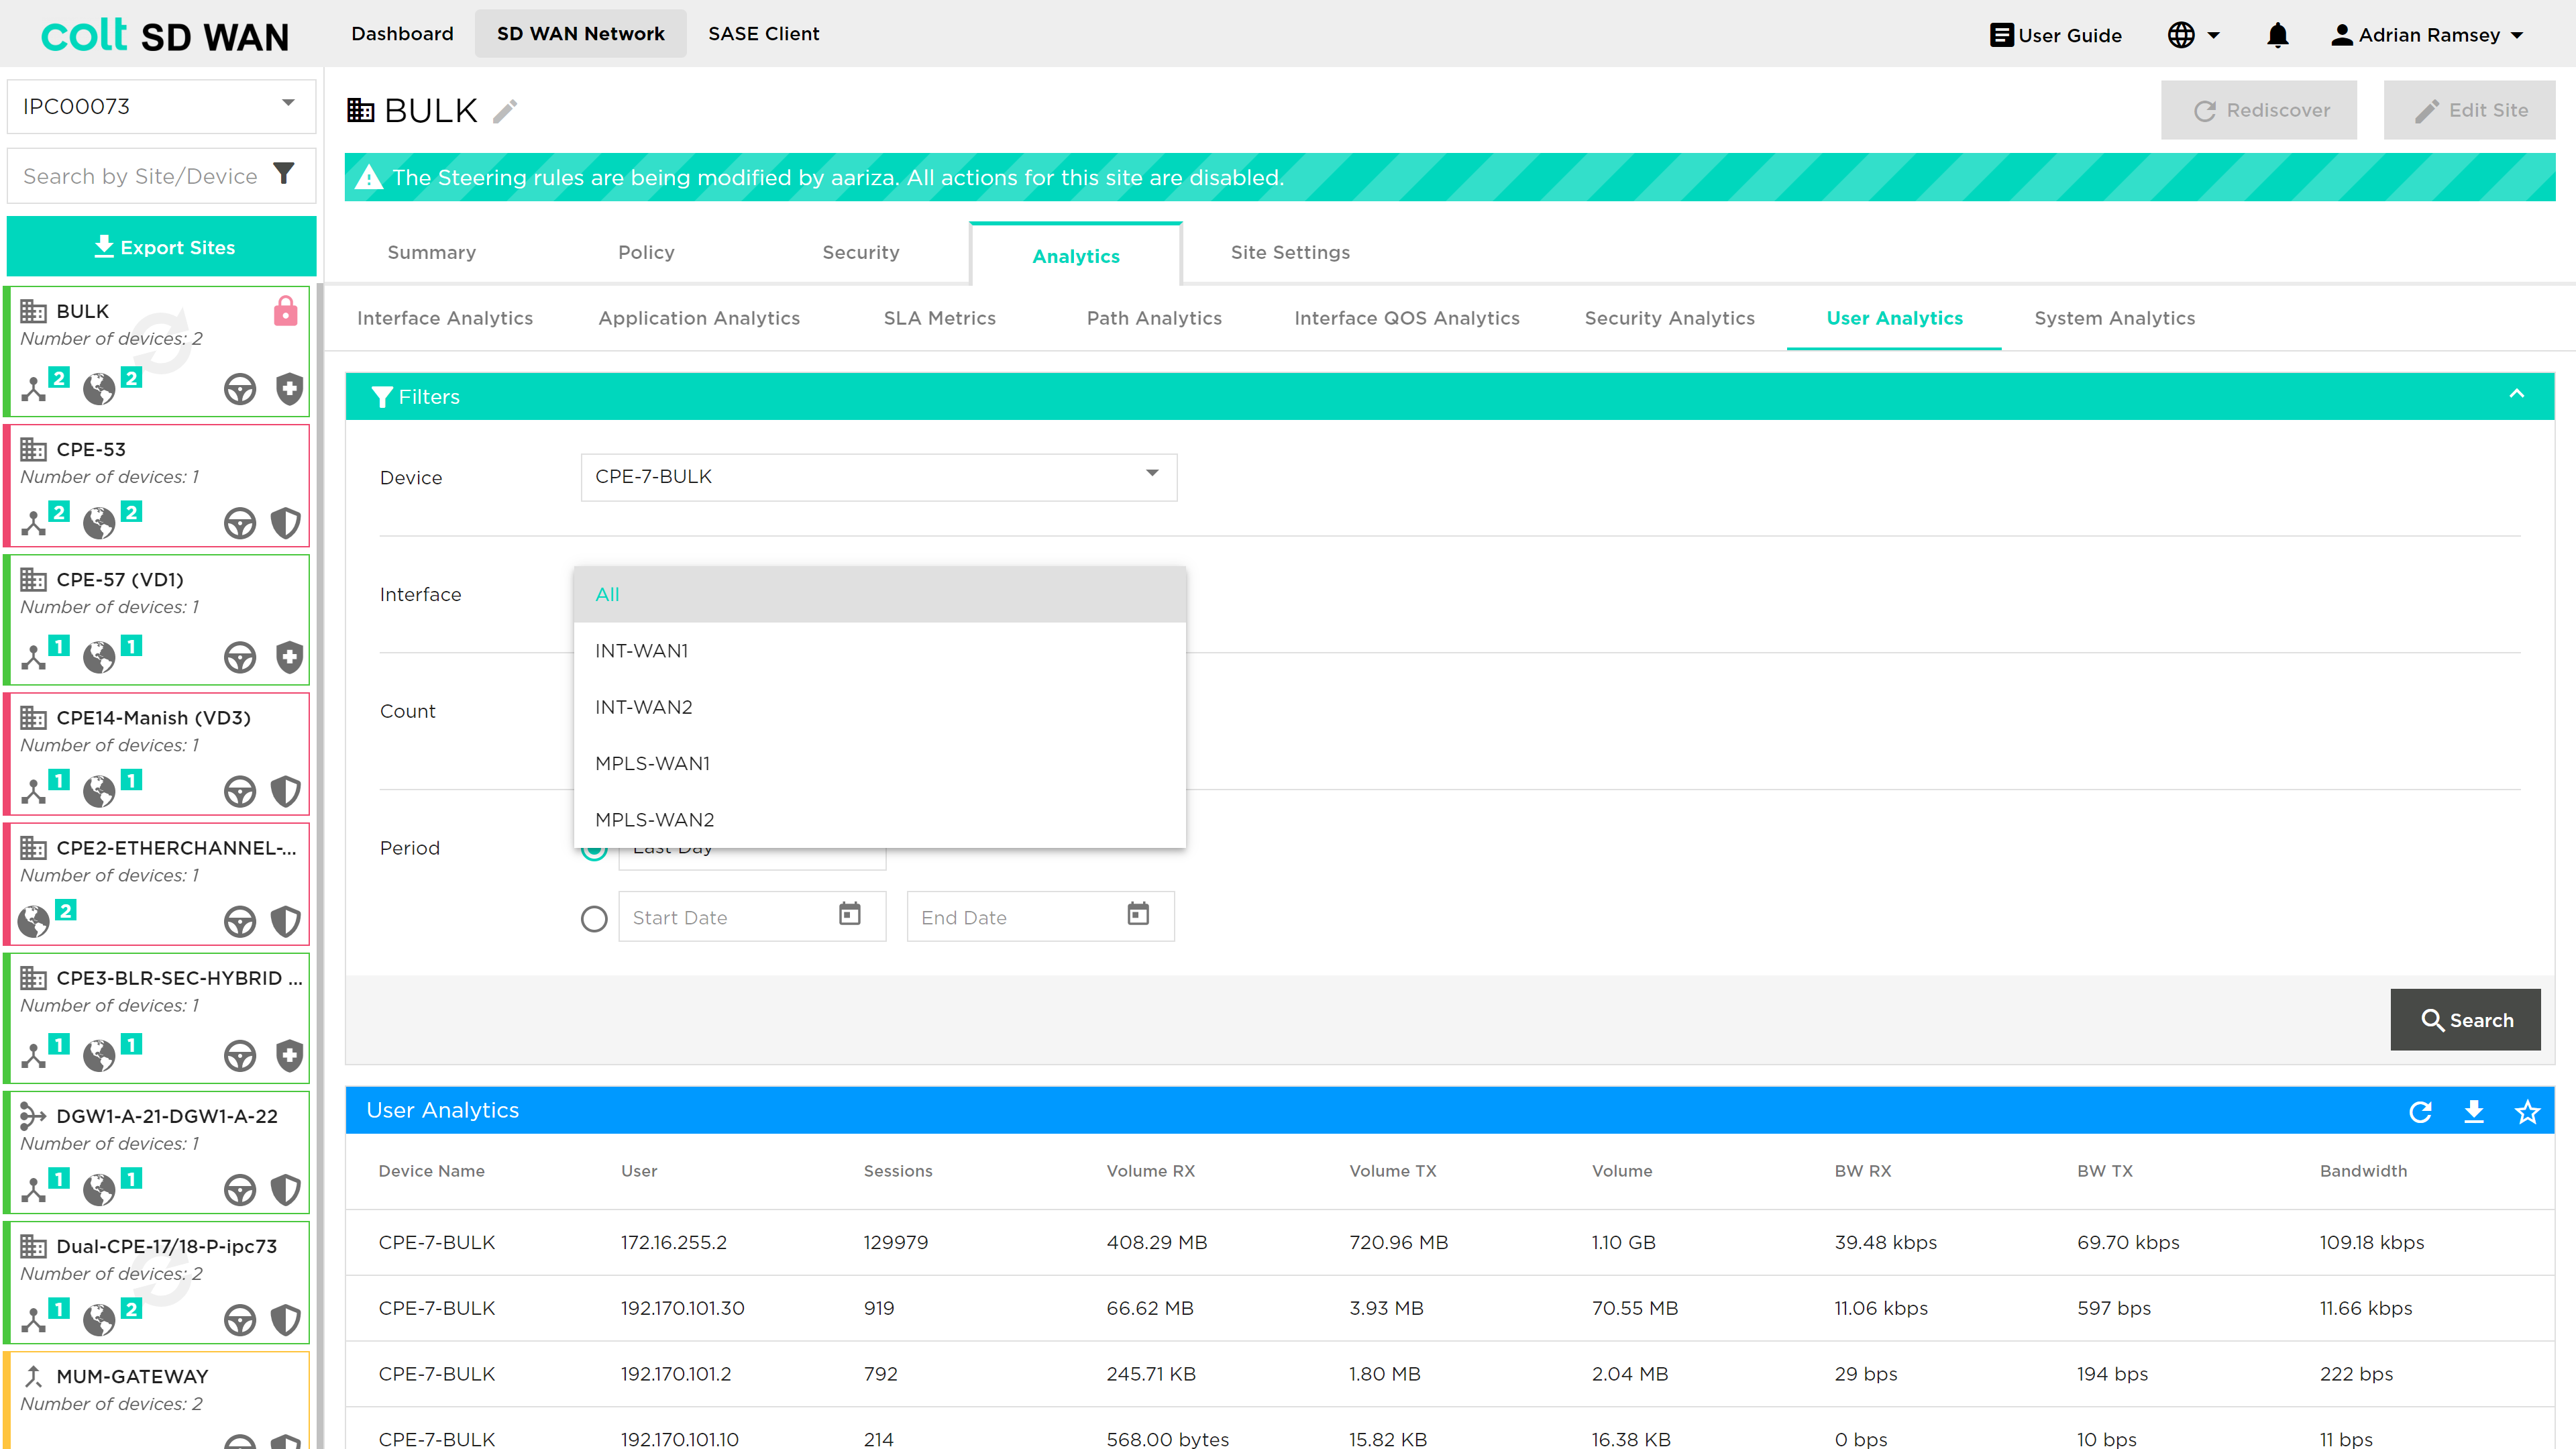Viewport: 2576px width, 1449px height.
Task: Click the 192.170.101.30 user cell
Action: click(682, 1308)
